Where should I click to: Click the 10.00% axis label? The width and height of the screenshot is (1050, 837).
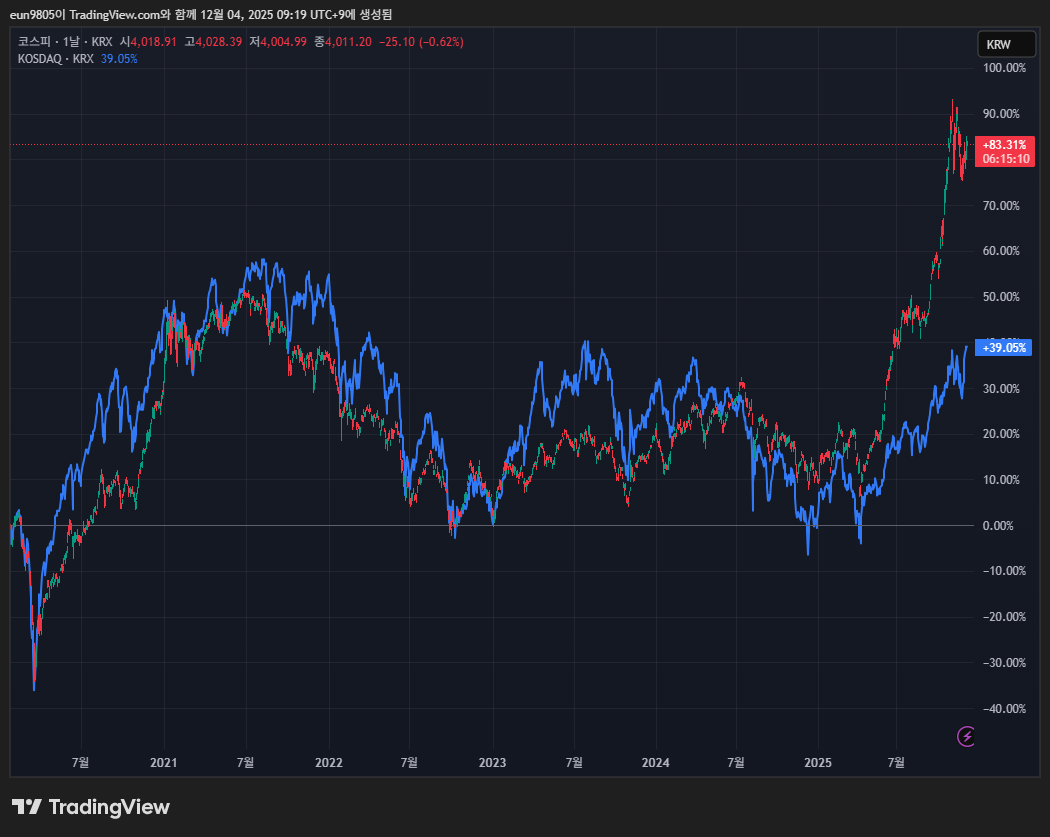(1001, 480)
